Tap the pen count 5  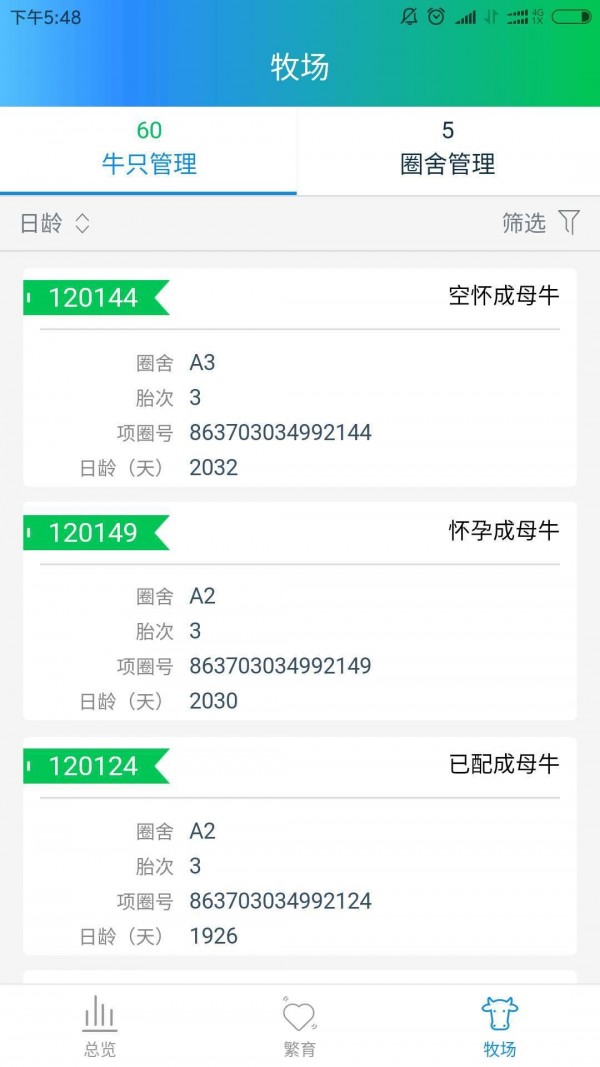[448, 129]
